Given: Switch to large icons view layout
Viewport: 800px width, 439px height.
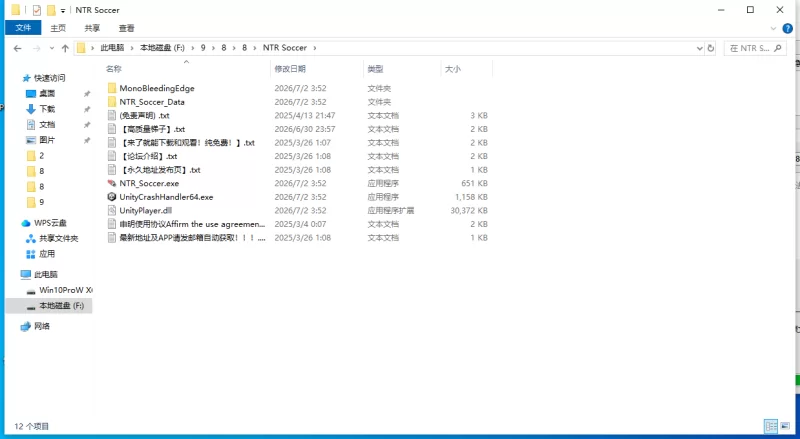Looking at the screenshot, I should point(785,426).
